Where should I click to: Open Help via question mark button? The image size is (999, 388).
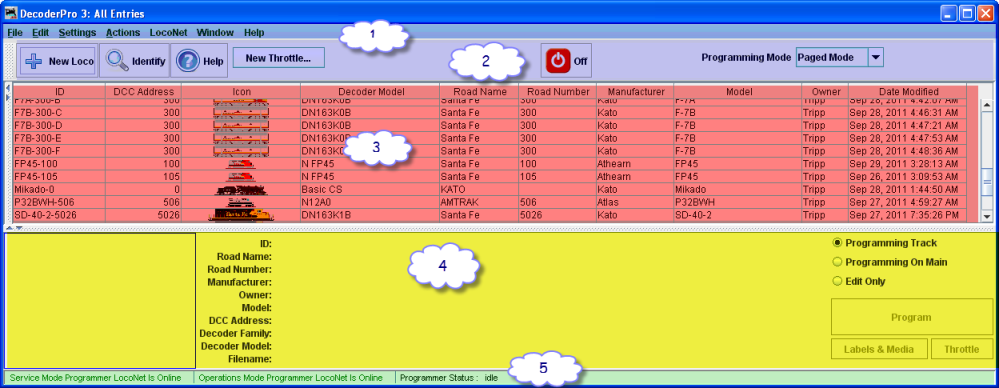coord(199,61)
